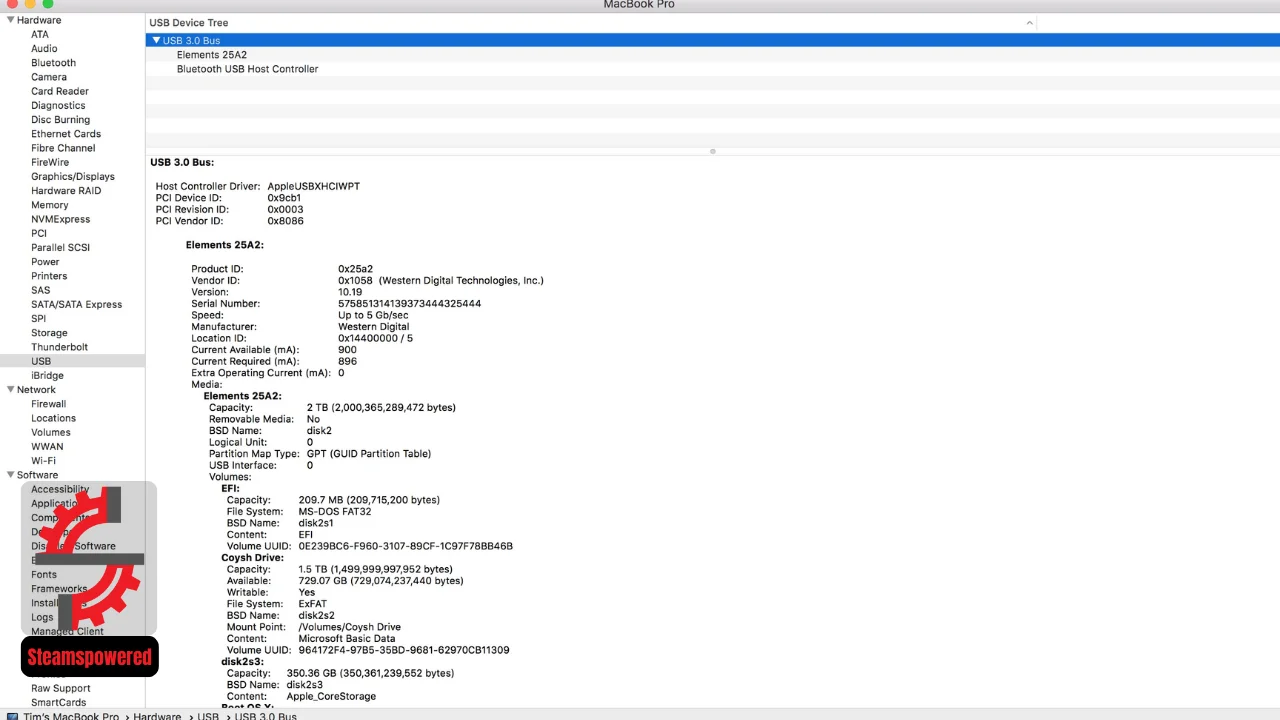
Task: Select NVMExpress in sidebar
Action: point(60,219)
